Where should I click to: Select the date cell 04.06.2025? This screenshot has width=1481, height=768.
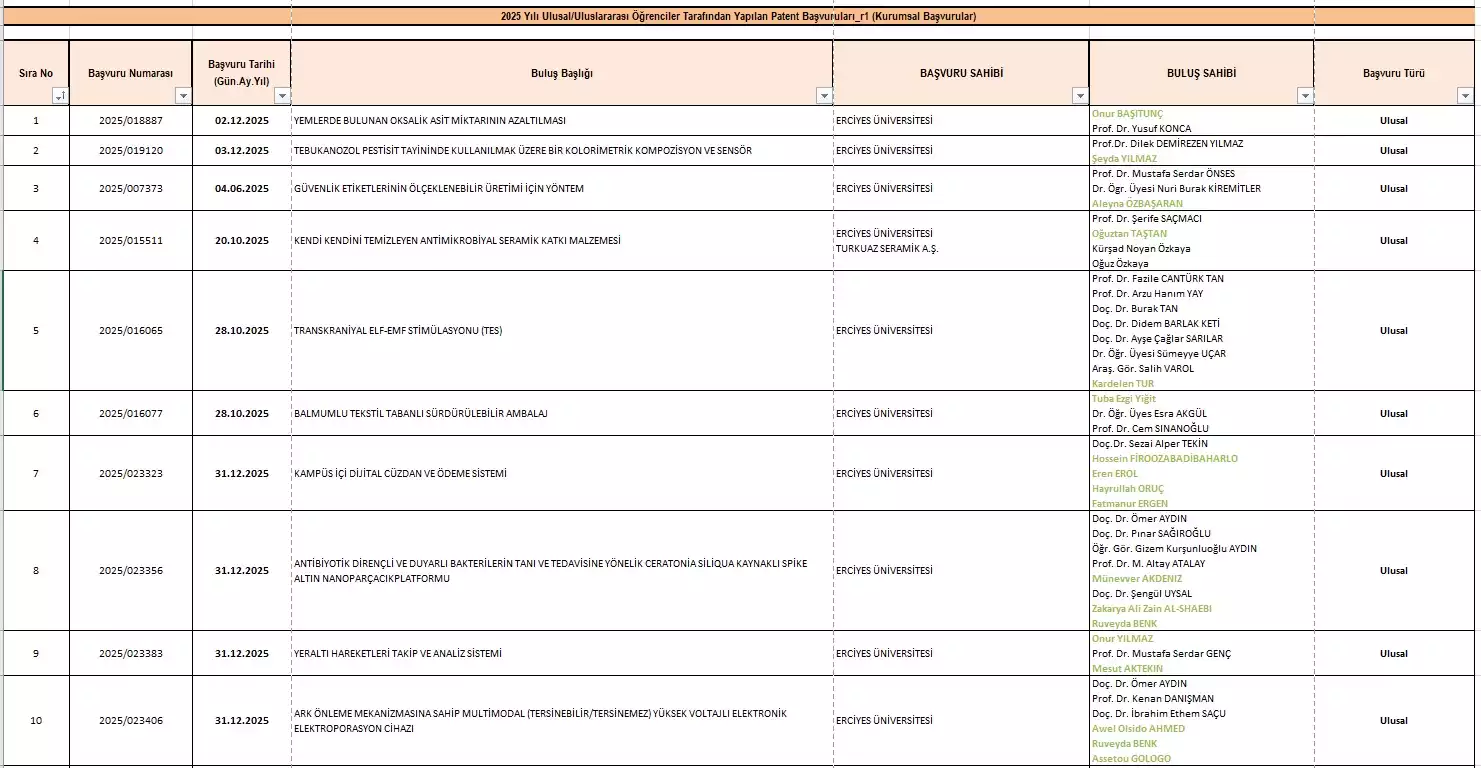241,189
